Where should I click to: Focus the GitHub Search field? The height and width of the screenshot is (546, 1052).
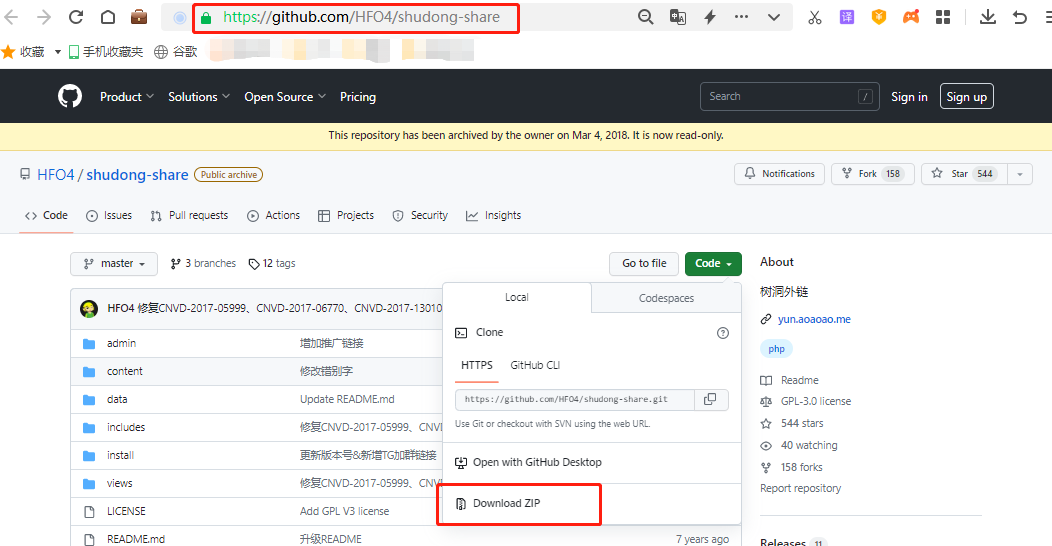tap(790, 97)
